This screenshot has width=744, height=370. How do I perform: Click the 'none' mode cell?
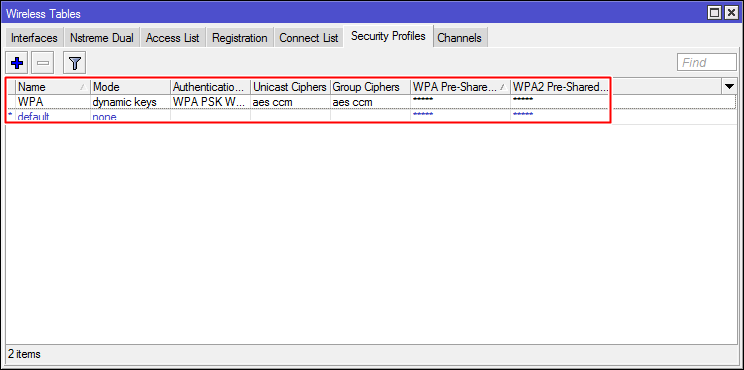tap(130, 117)
